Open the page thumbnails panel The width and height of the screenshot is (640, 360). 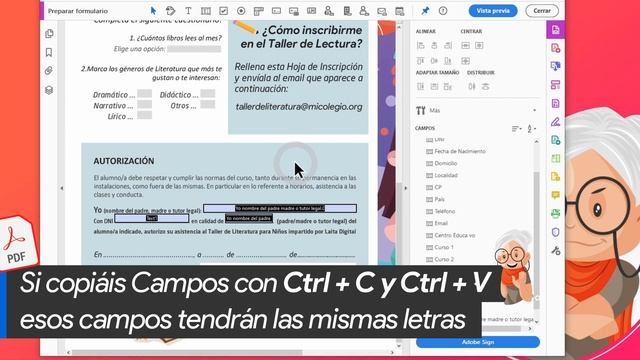click(x=49, y=33)
